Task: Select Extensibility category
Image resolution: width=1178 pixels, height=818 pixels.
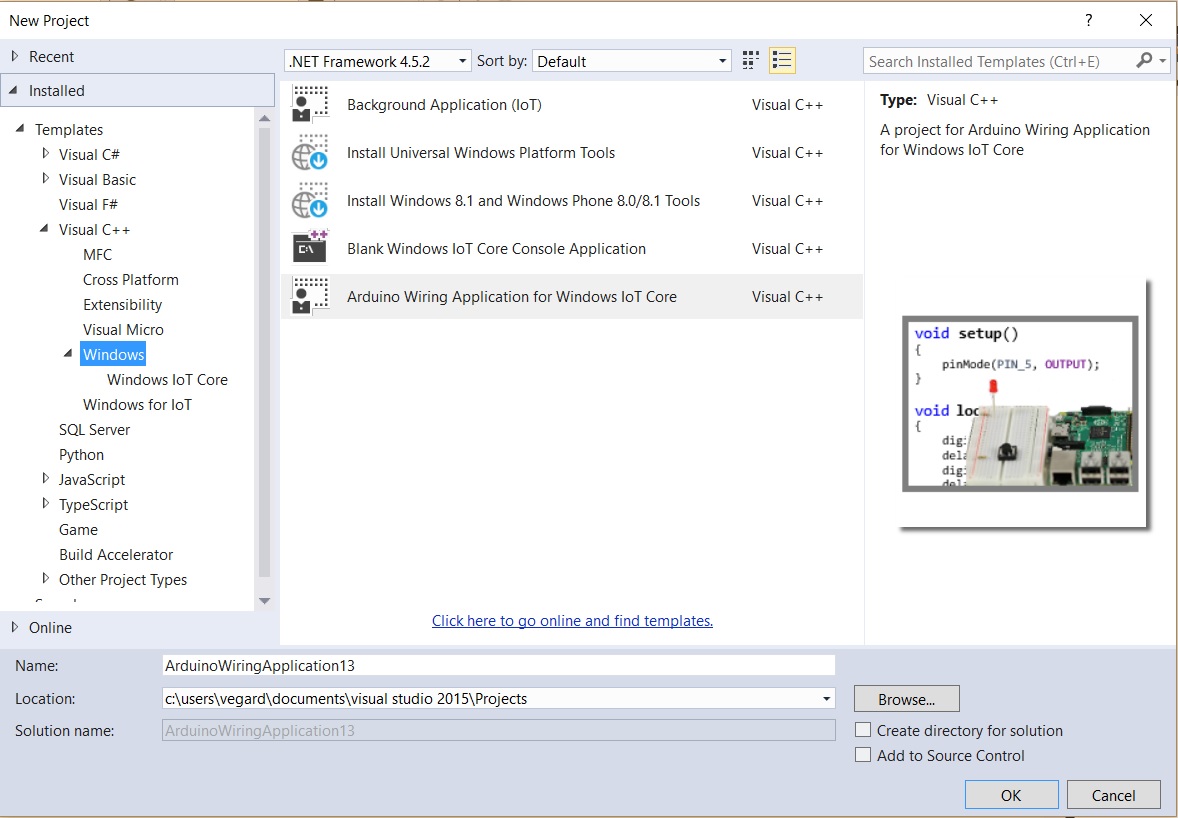Action: [x=122, y=304]
